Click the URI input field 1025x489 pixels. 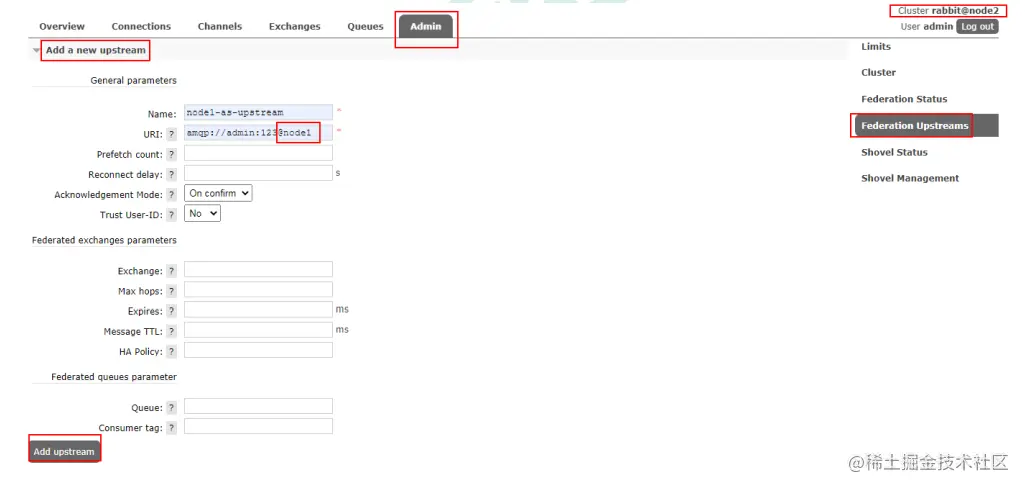(258, 133)
